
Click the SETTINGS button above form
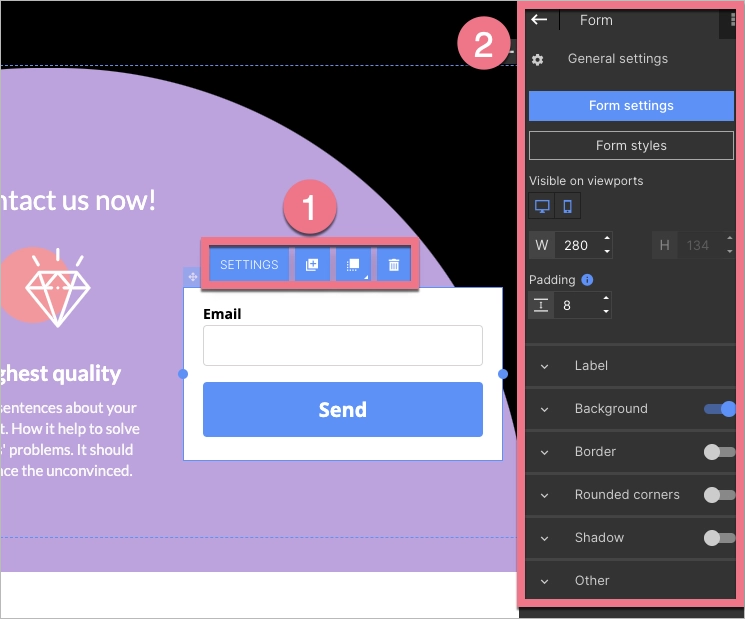249,265
